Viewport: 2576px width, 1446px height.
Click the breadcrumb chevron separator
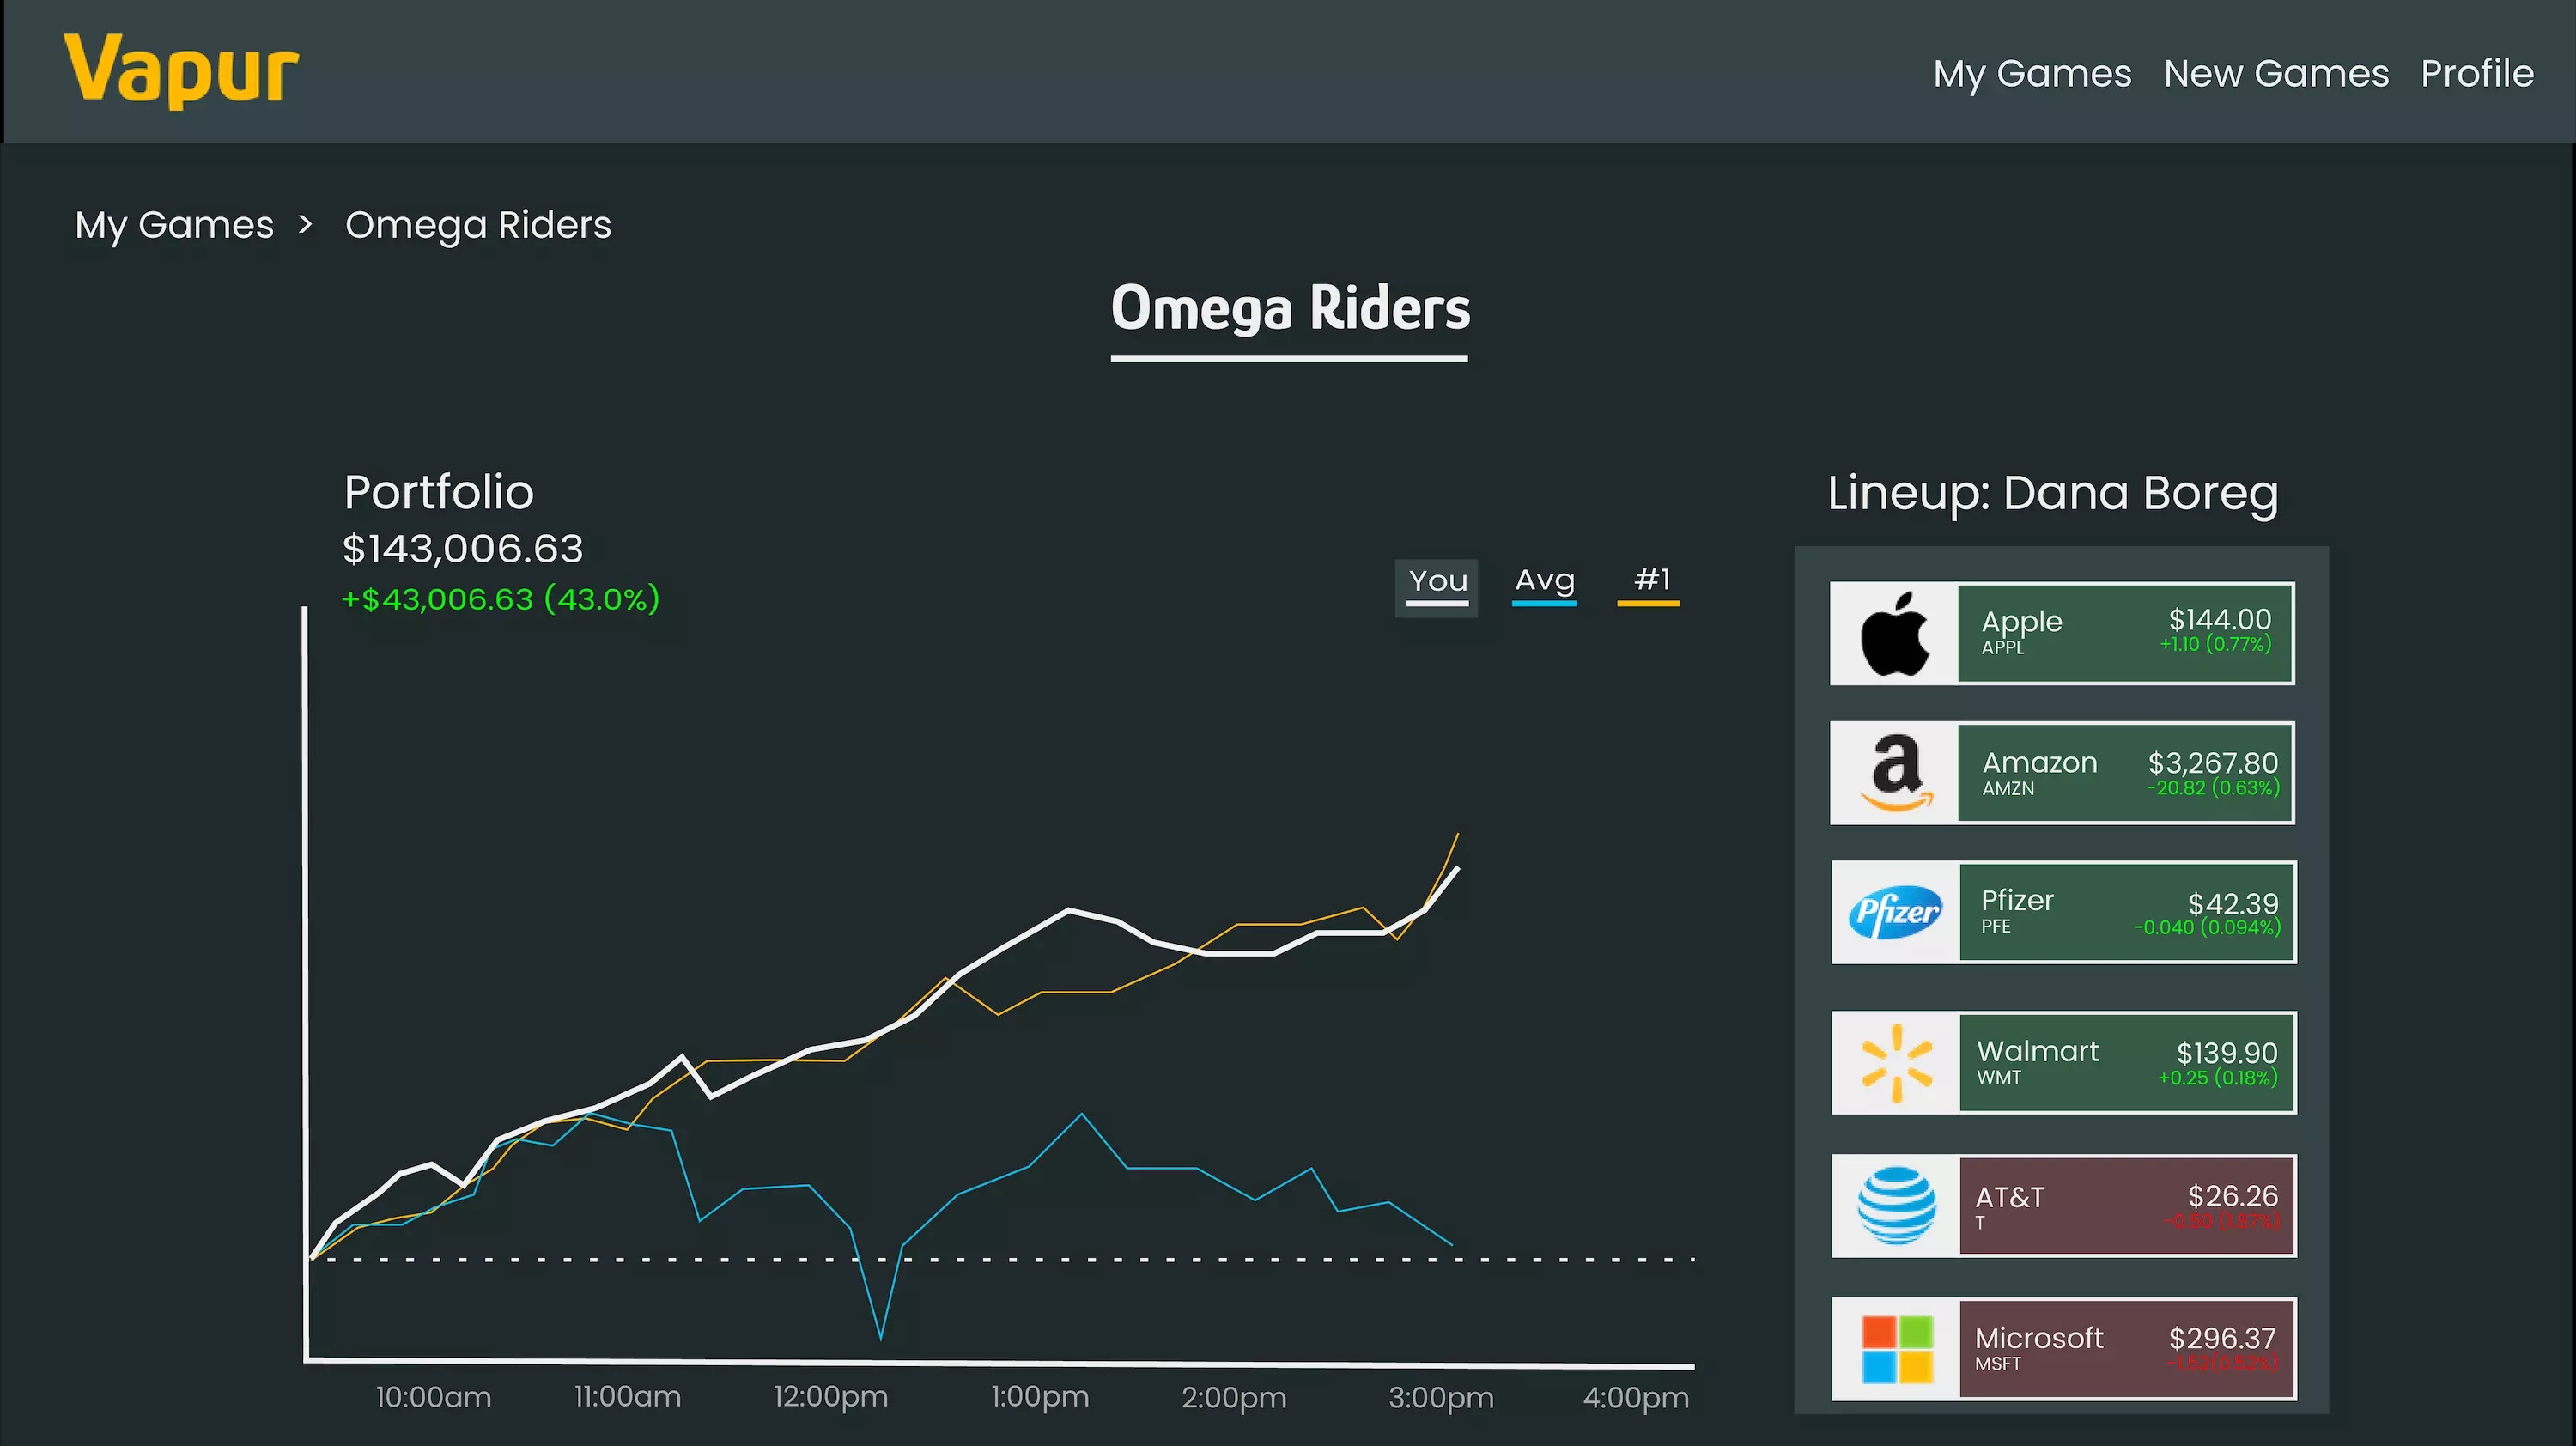(306, 224)
